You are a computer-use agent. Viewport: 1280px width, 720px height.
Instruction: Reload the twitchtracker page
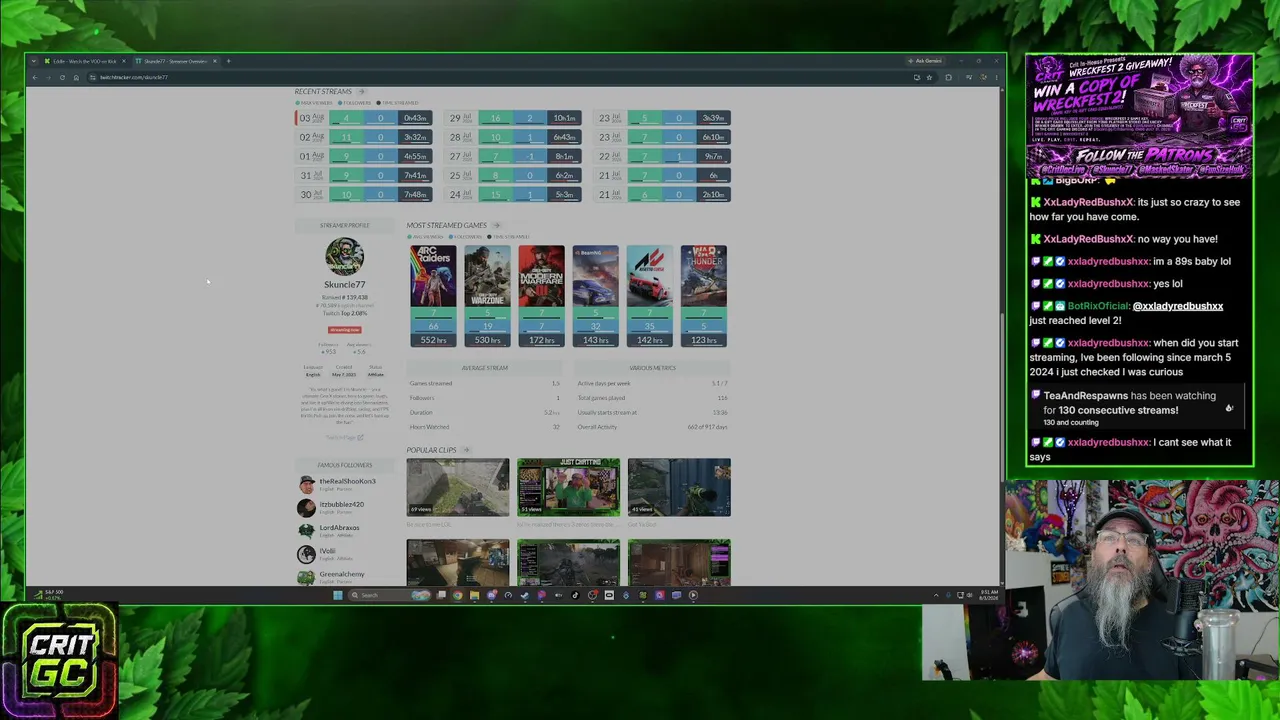coord(62,77)
